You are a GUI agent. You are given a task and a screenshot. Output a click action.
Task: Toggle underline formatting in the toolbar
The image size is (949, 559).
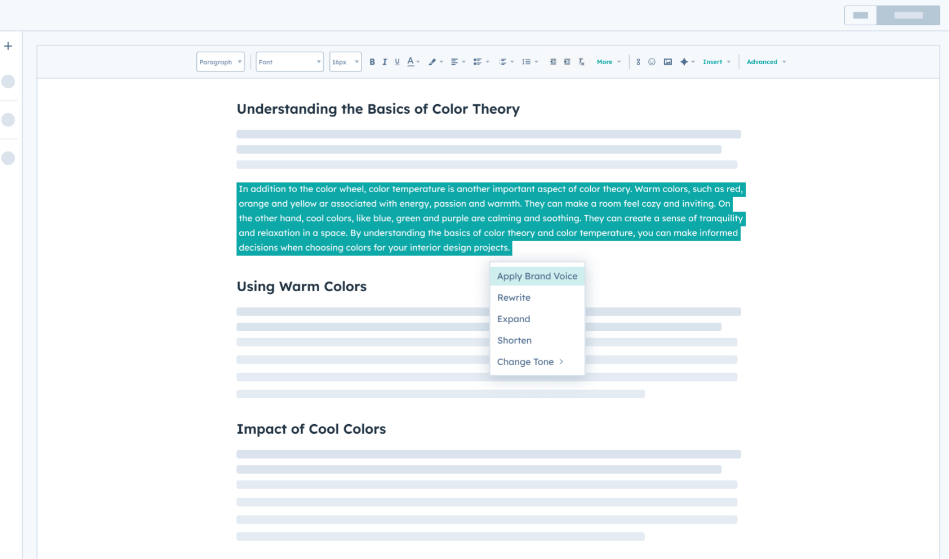point(397,62)
